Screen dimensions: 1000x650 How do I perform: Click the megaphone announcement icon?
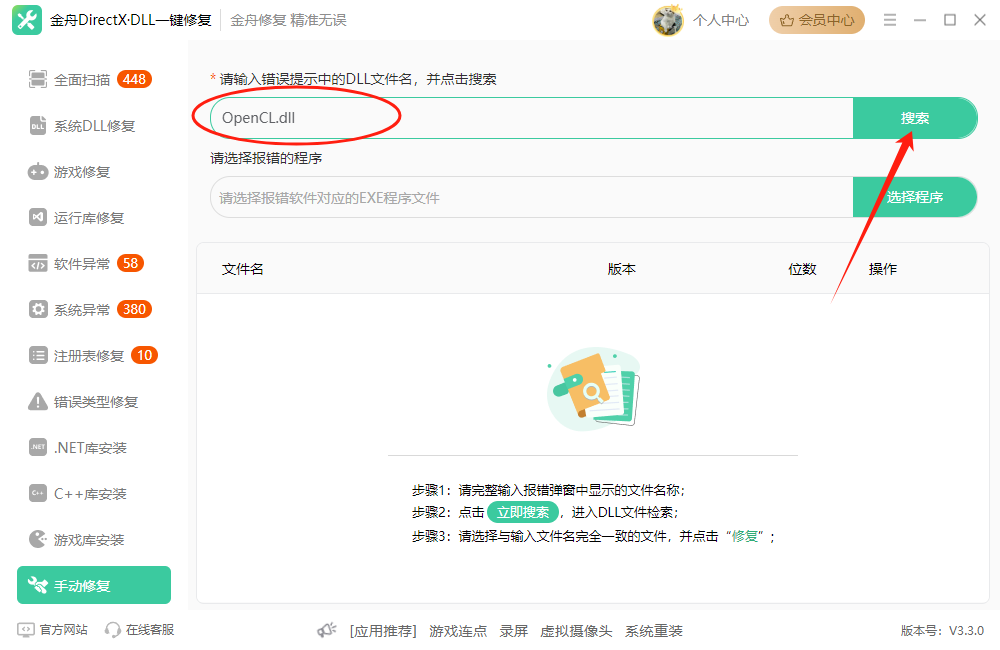(x=327, y=630)
